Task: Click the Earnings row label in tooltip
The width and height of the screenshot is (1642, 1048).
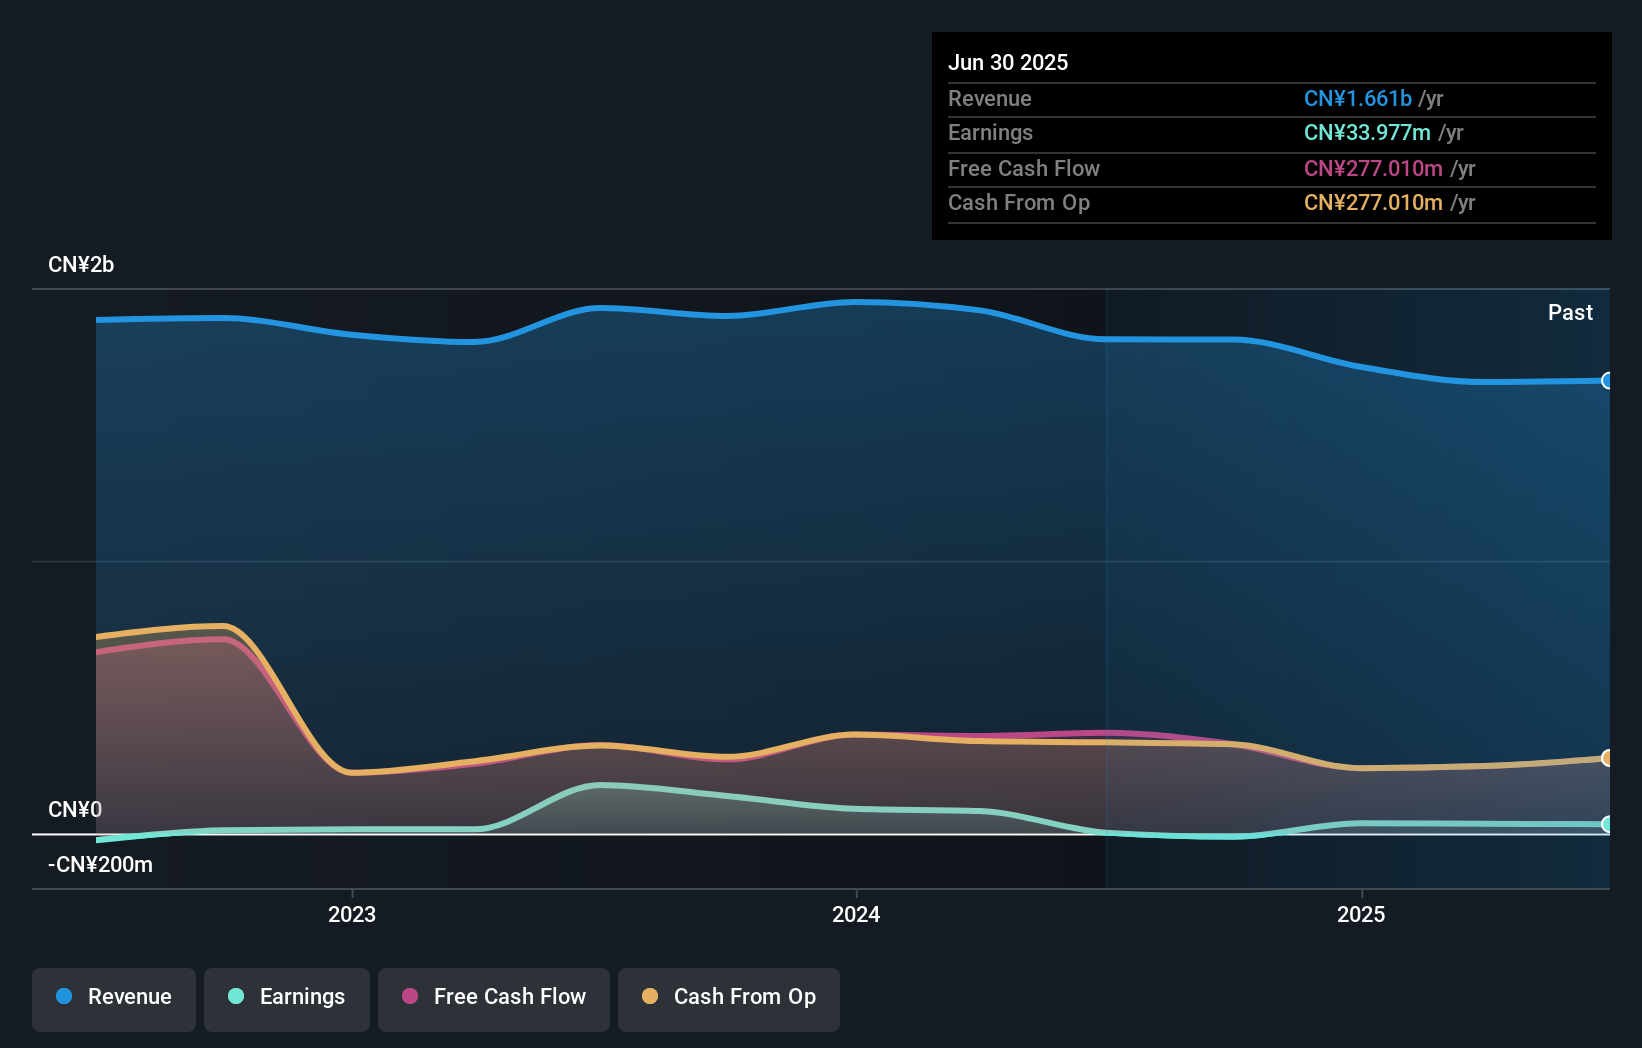Action: click(x=990, y=132)
